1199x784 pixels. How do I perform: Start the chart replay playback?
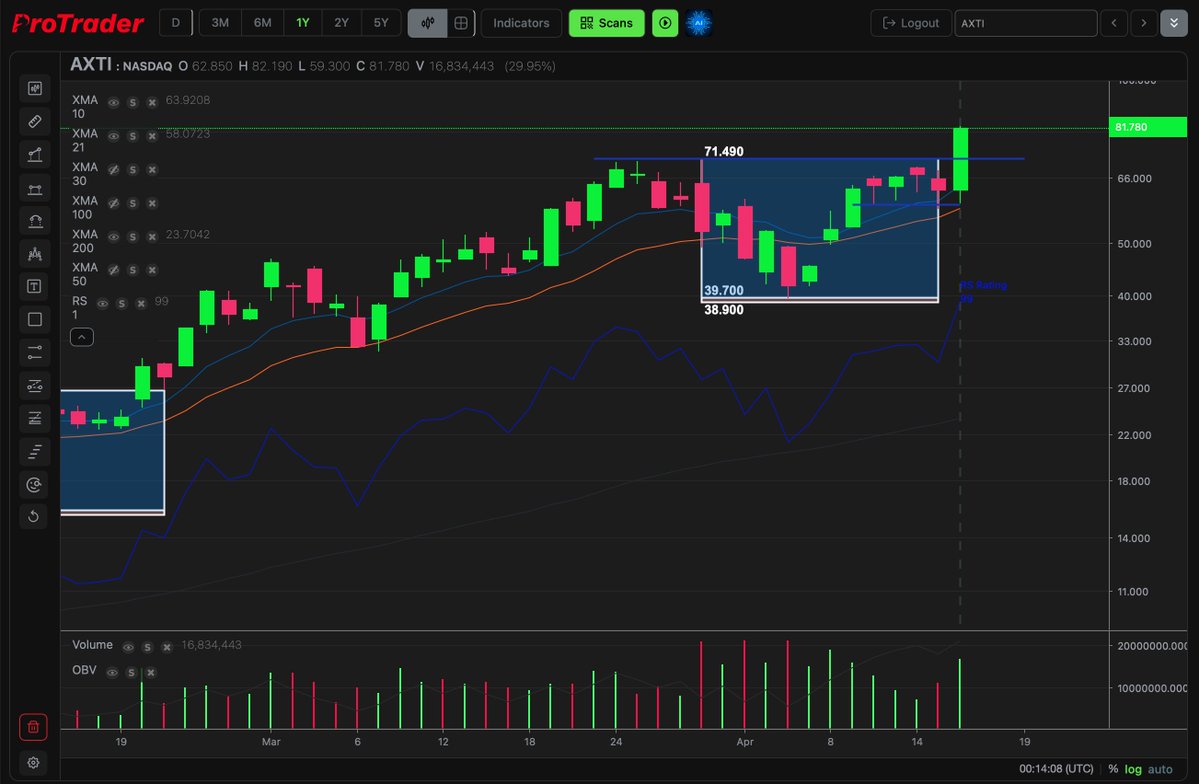point(665,22)
